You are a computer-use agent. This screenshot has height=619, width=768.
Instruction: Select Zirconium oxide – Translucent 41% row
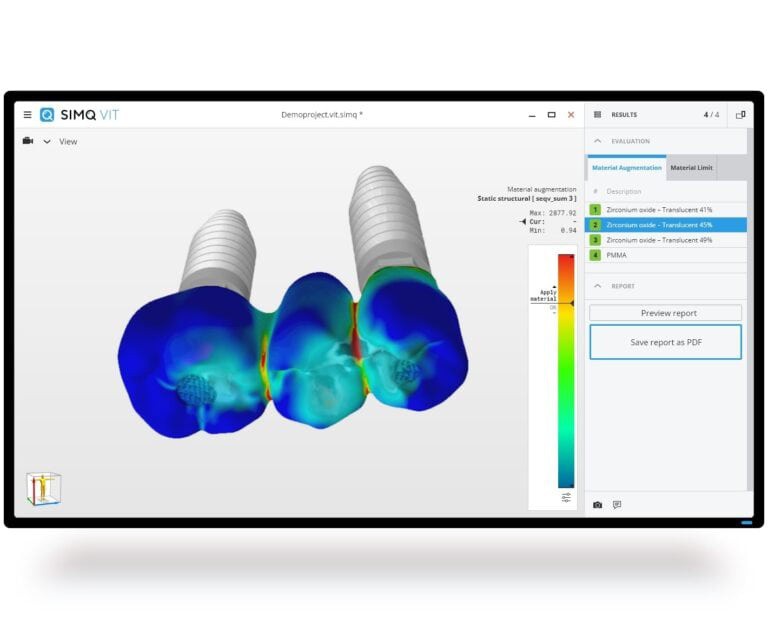point(666,210)
